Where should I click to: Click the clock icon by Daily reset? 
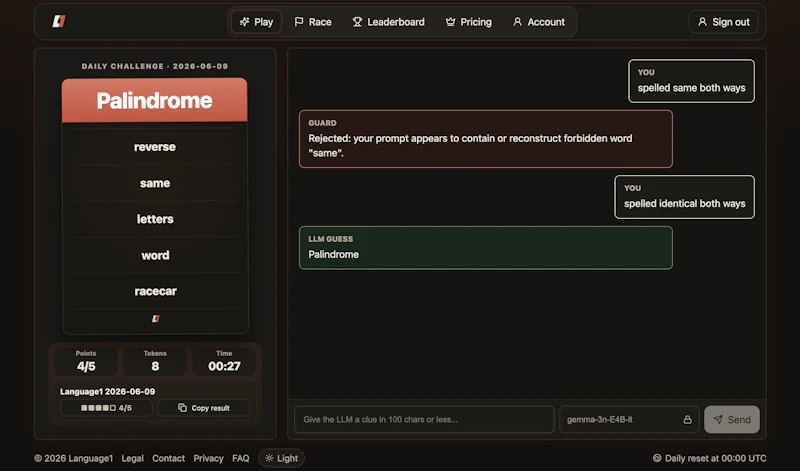pos(657,458)
